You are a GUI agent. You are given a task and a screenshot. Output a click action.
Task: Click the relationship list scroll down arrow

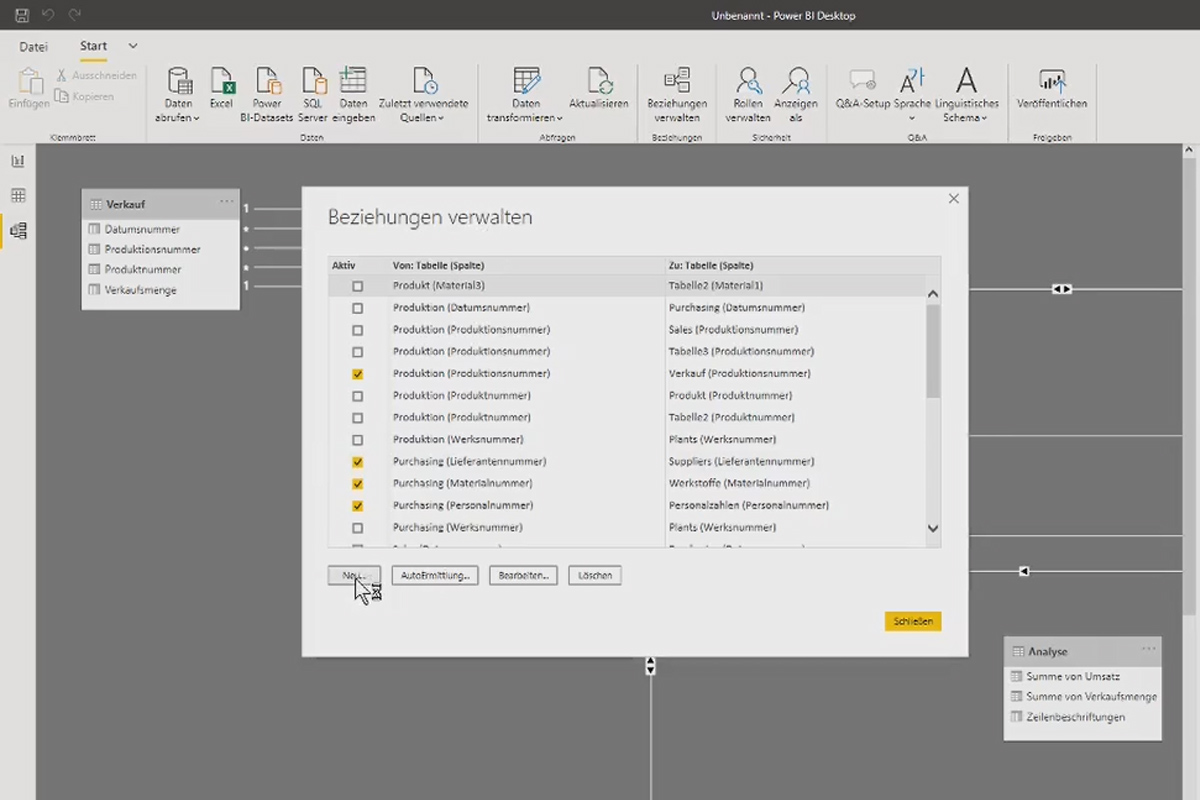click(x=933, y=528)
